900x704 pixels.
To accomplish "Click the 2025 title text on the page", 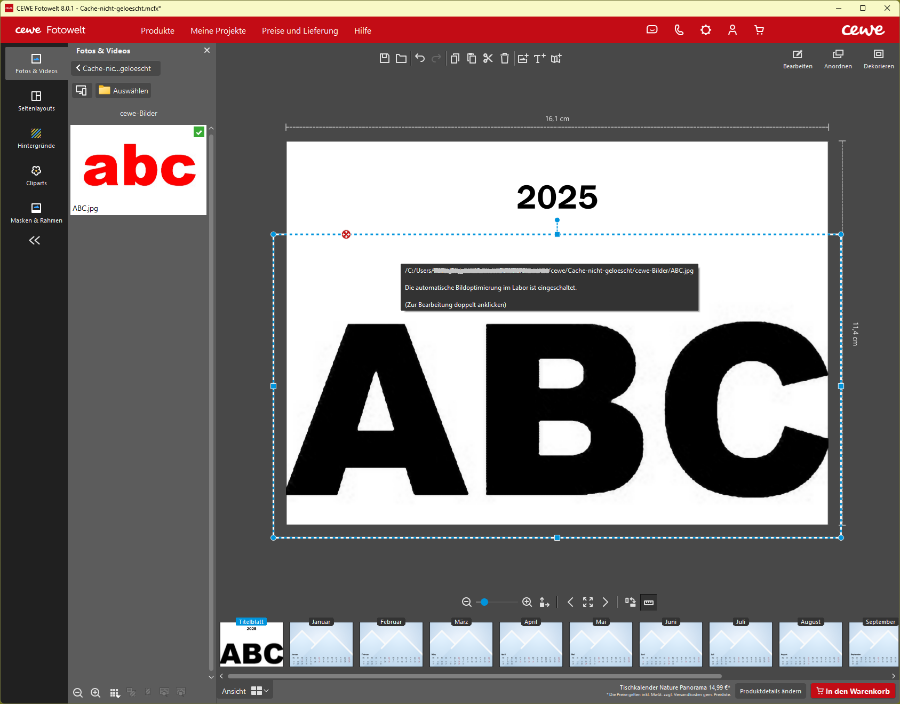I will coord(557,197).
